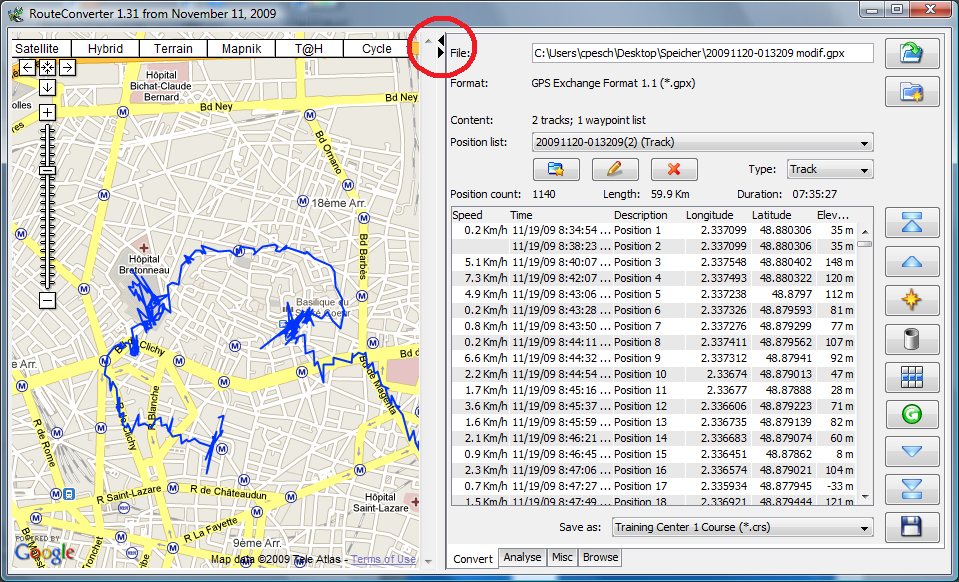Image resolution: width=959 pixels, height=582 pixels.
Task: Click speed value 6.6 Km/h
Action: pyautogui.click(x=486, y=358)
